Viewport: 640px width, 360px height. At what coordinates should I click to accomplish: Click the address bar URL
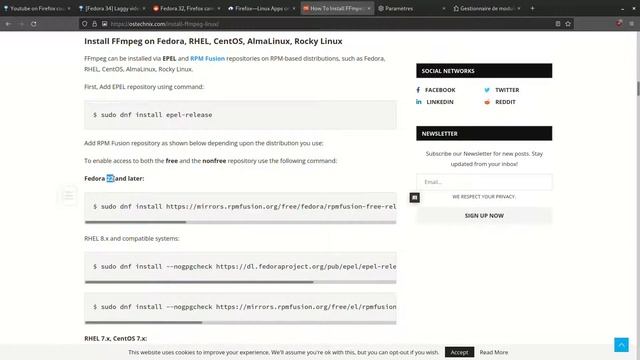tap(165, 24)
